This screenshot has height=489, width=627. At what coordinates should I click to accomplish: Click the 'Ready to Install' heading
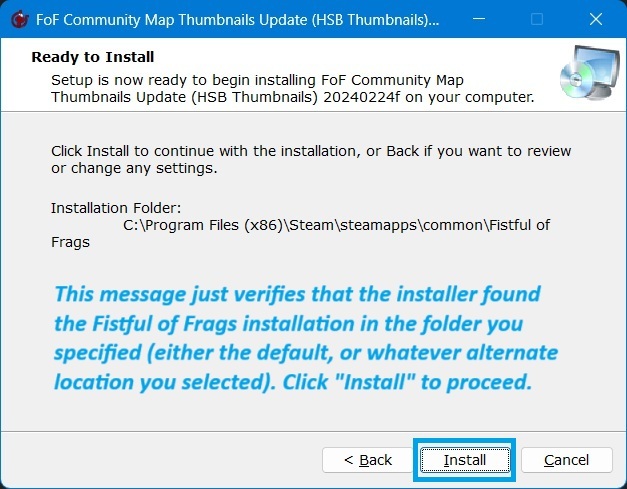(x=93, y=57)
